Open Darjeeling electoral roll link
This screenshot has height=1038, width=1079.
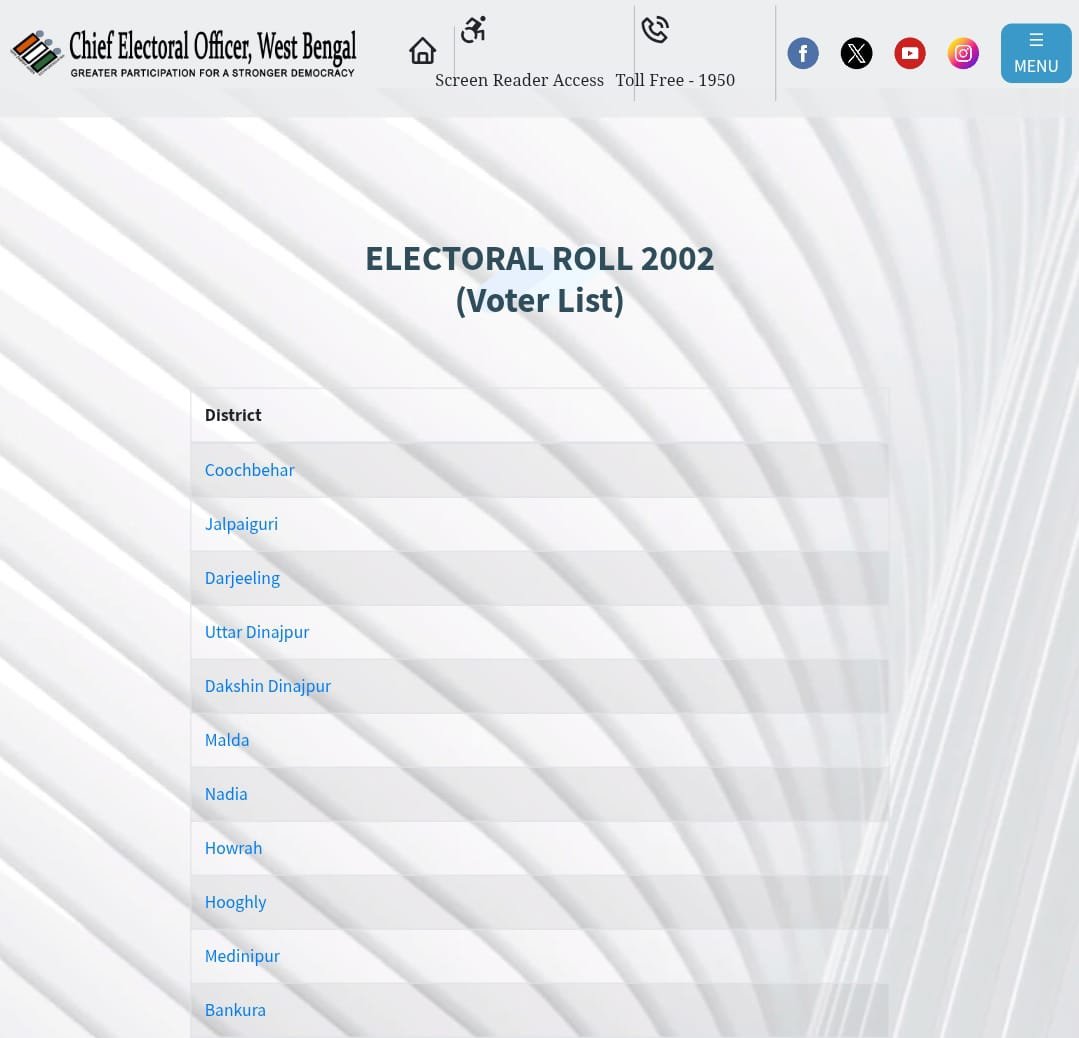point(242,578)
